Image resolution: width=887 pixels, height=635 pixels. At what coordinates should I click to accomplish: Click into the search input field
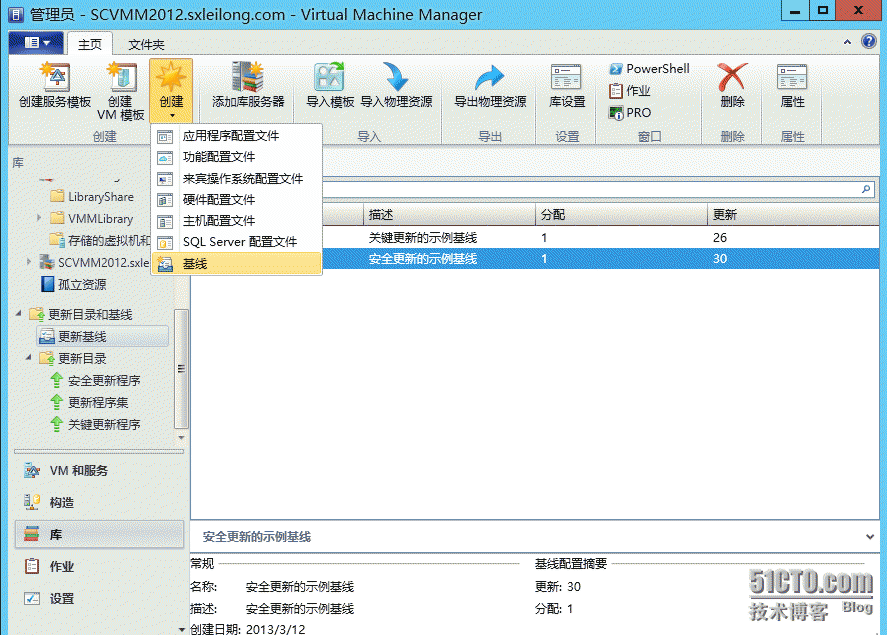click(589, 189)
